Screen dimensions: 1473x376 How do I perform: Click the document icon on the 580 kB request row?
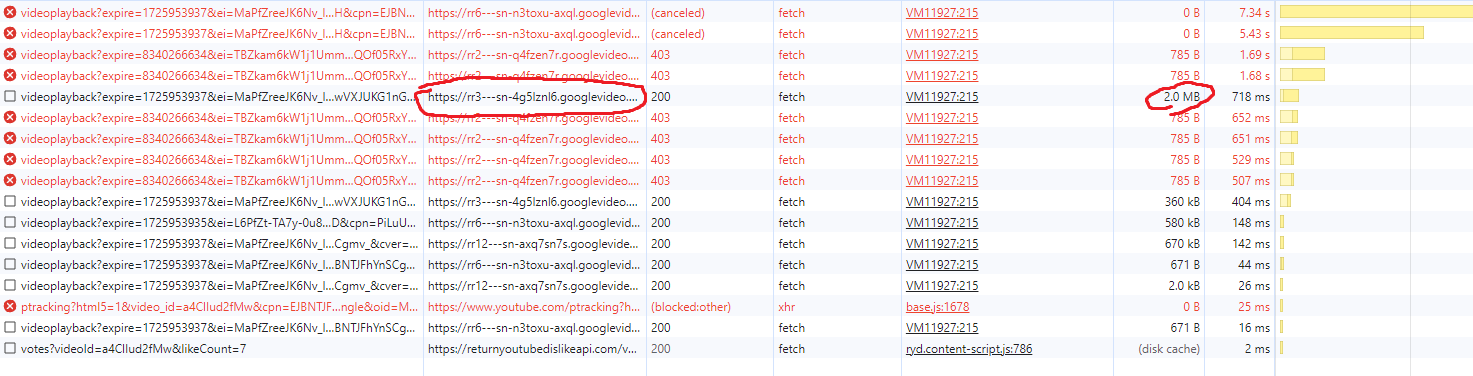coord(10,223)
